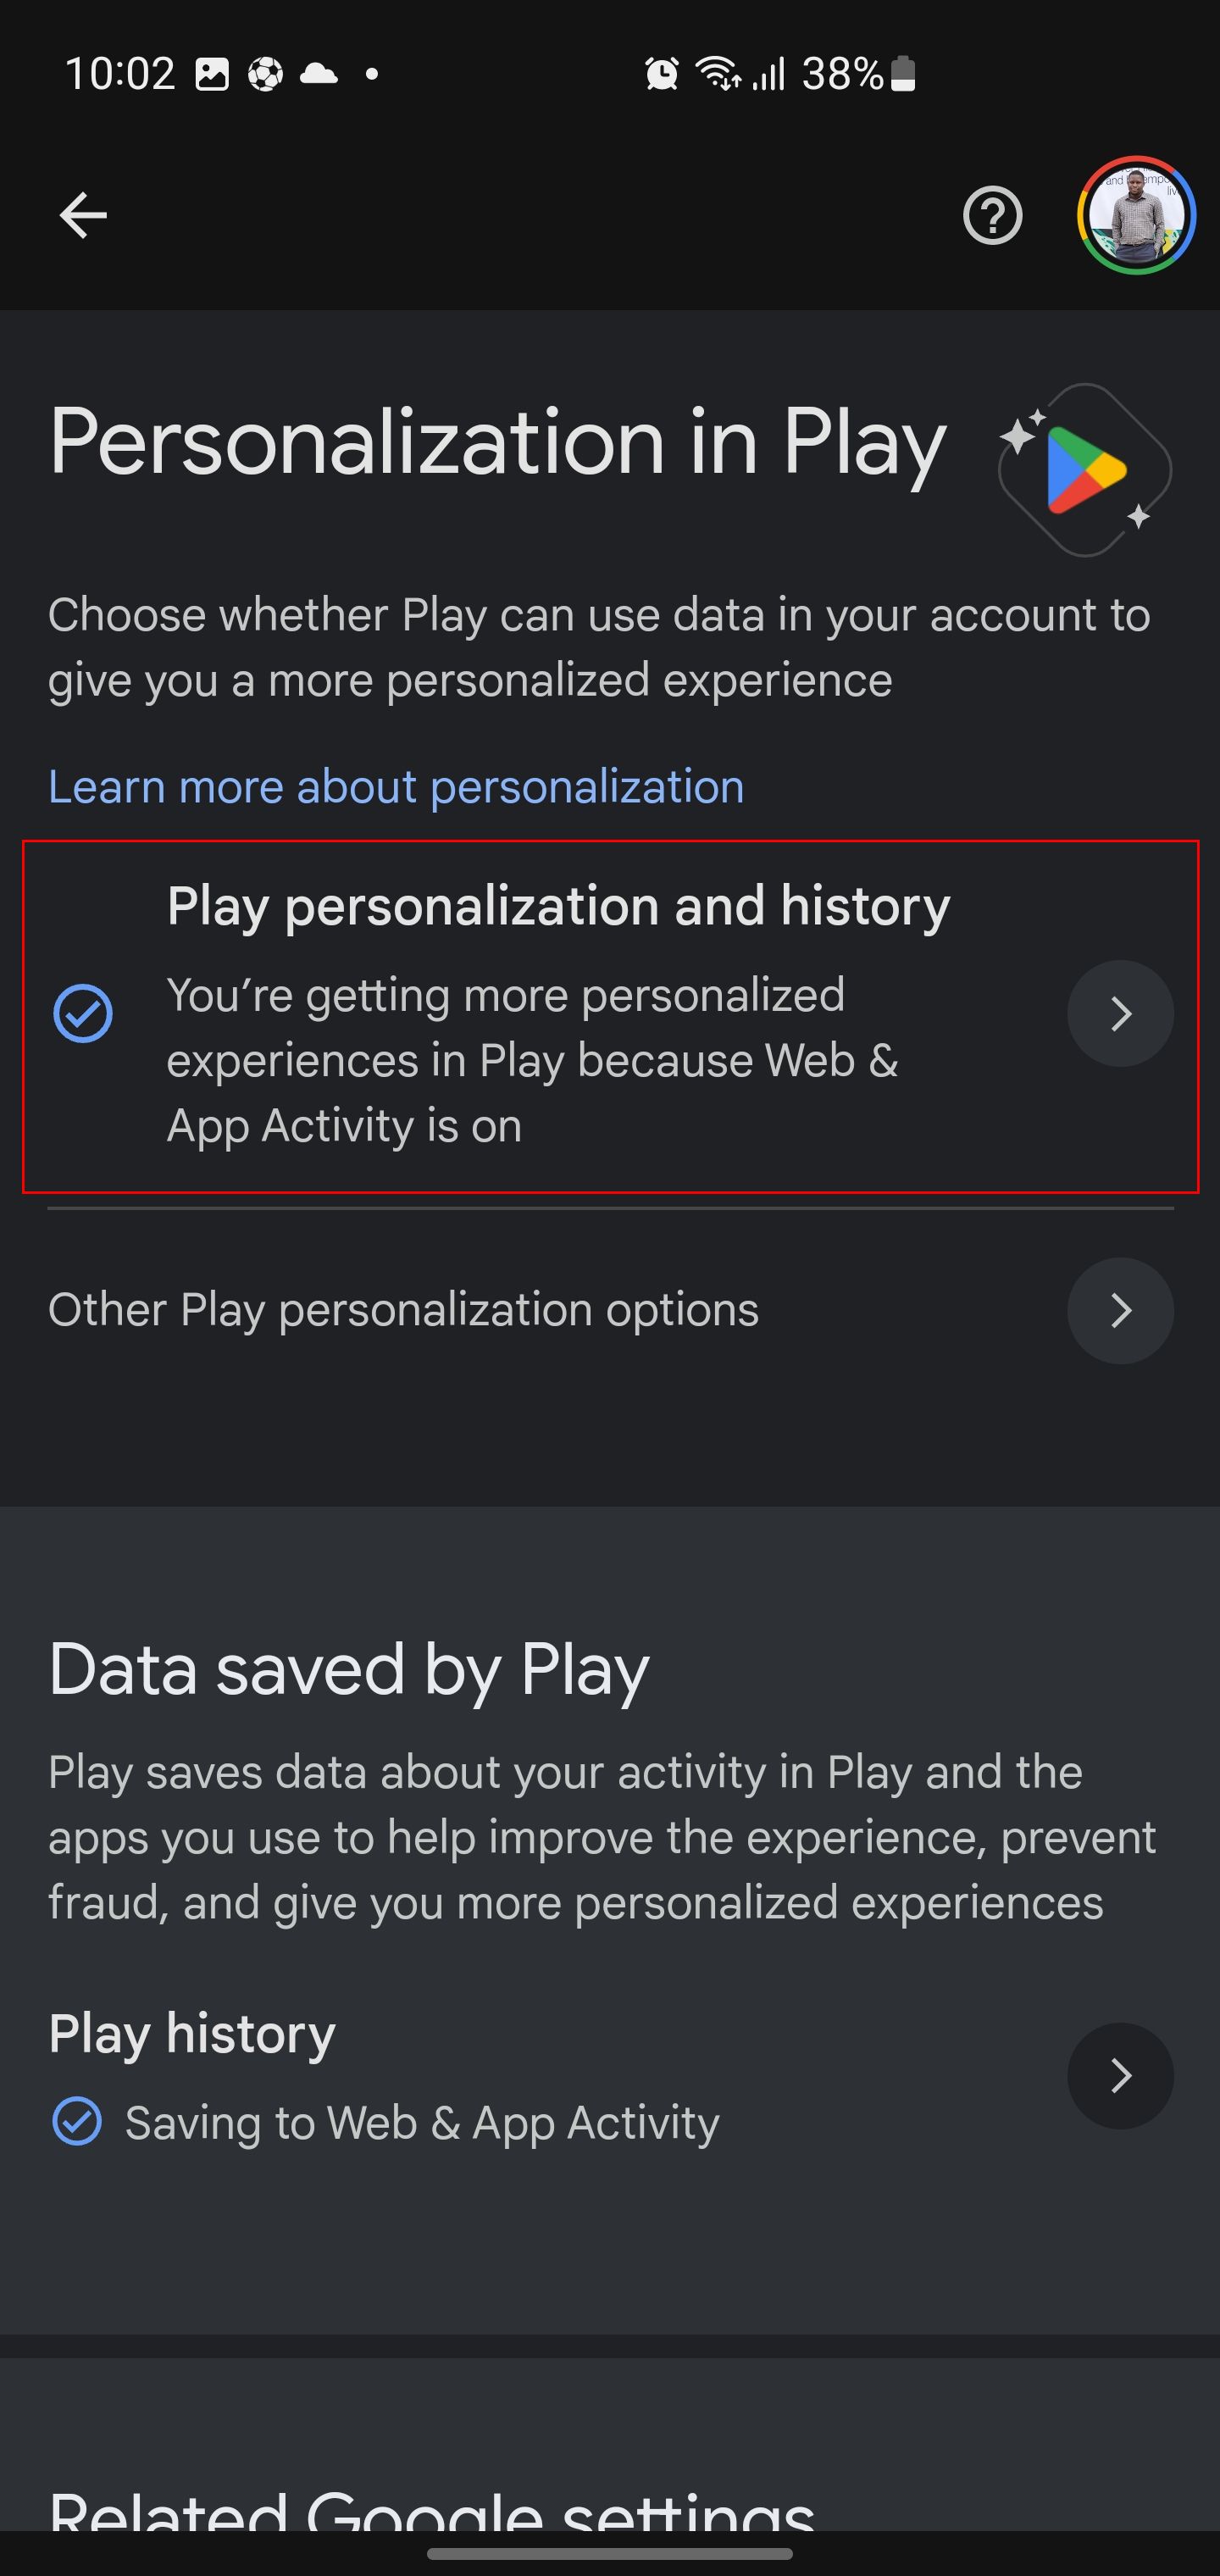The height and width of the screenshot is (2576, 1220).
Task: Open the Google account profile avatar
Action: (1136, 215)
